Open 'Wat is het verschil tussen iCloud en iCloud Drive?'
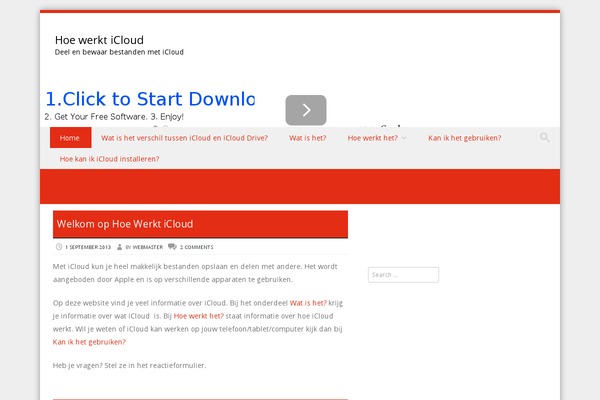The image size is (600, 400). click(x=184, y=138)
